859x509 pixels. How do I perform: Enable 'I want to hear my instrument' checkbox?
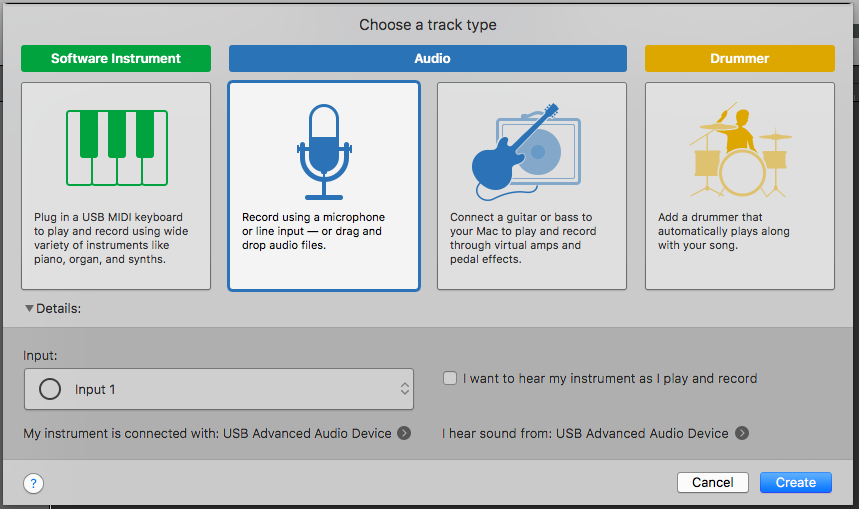coord(450,378)
